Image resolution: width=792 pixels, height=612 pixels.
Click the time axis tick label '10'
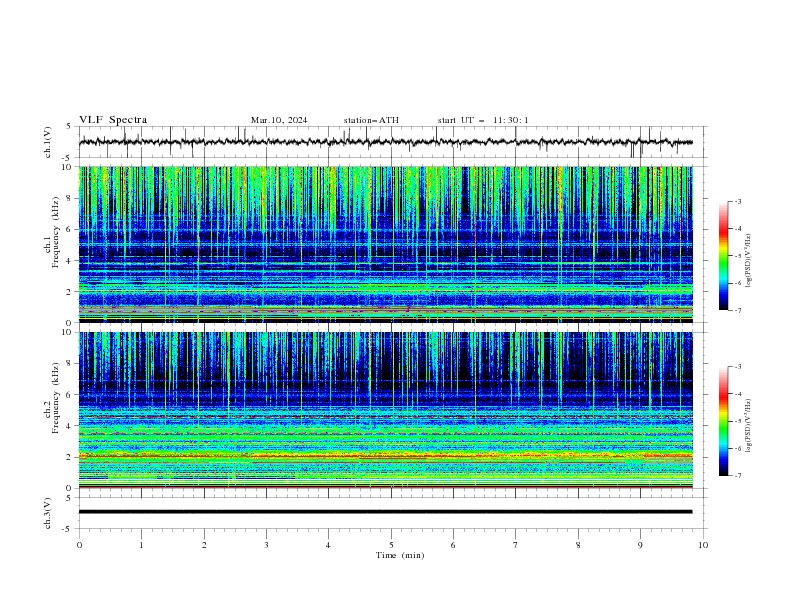click(x=703, y=545)
